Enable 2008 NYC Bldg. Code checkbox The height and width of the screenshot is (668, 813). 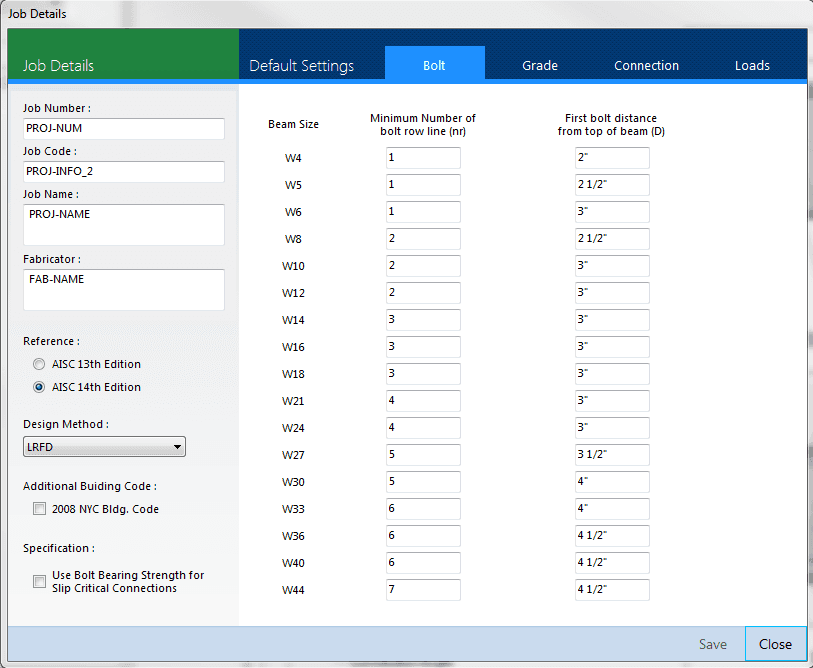(x=39, y=509)
